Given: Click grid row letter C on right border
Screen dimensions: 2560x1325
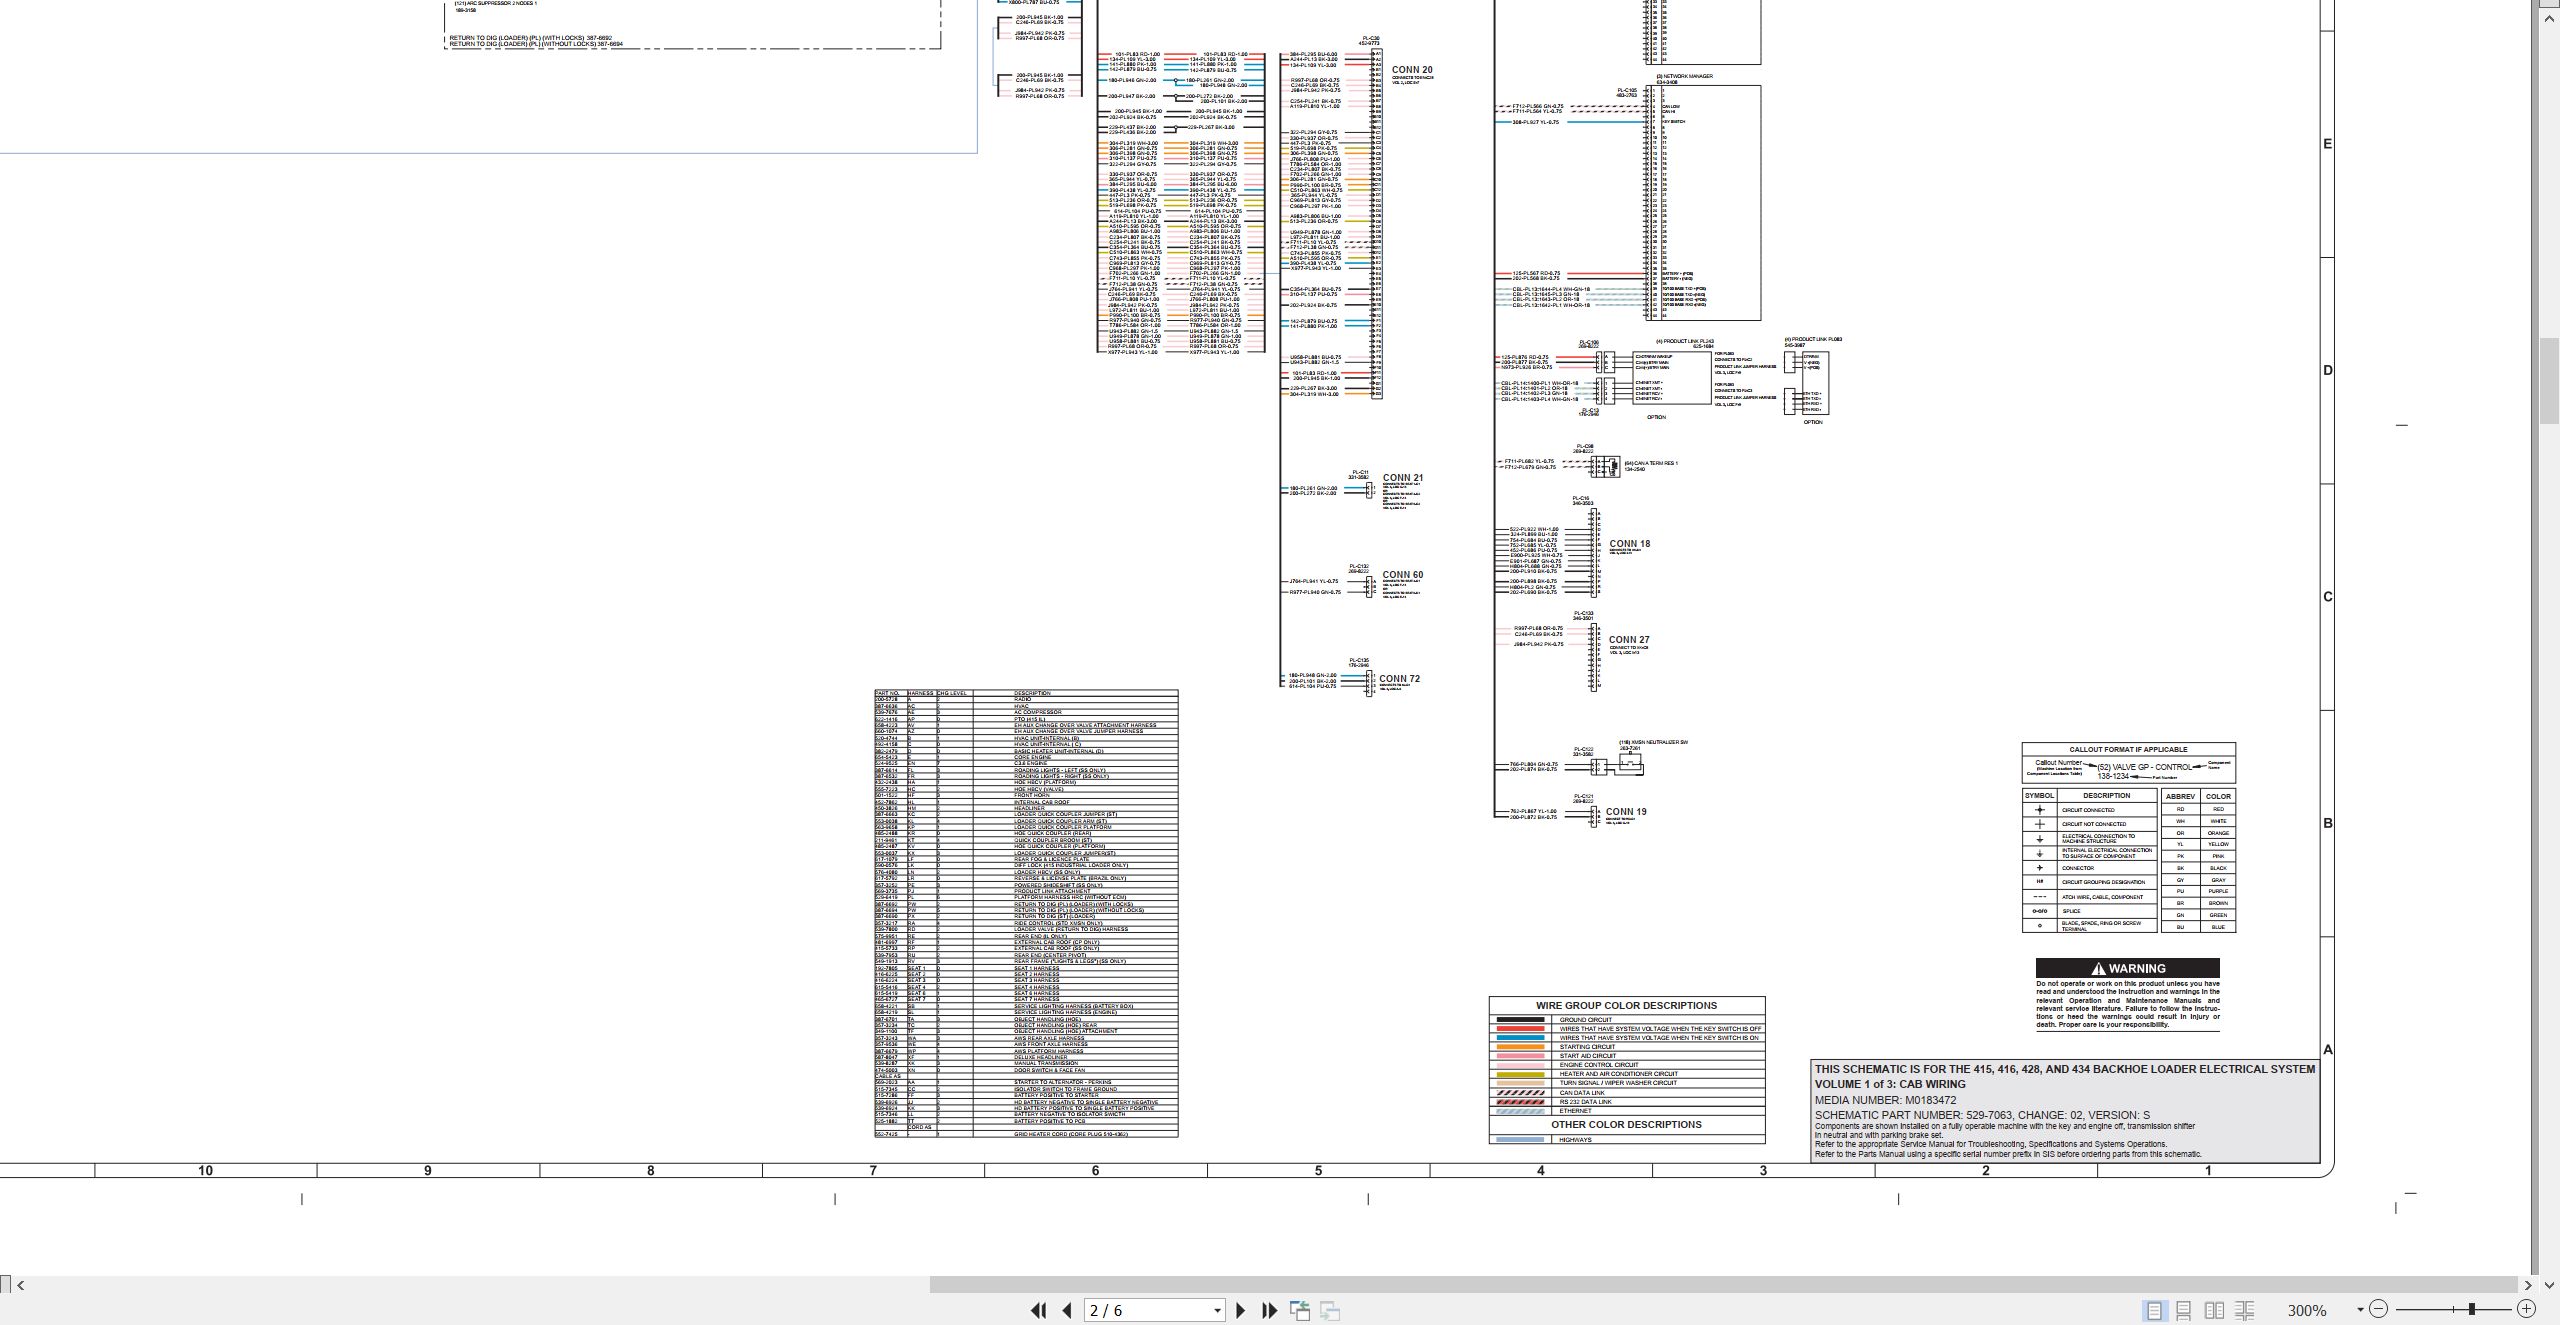Looking at the screenshot, I should pyautogui.click(x=2327, y=597).
